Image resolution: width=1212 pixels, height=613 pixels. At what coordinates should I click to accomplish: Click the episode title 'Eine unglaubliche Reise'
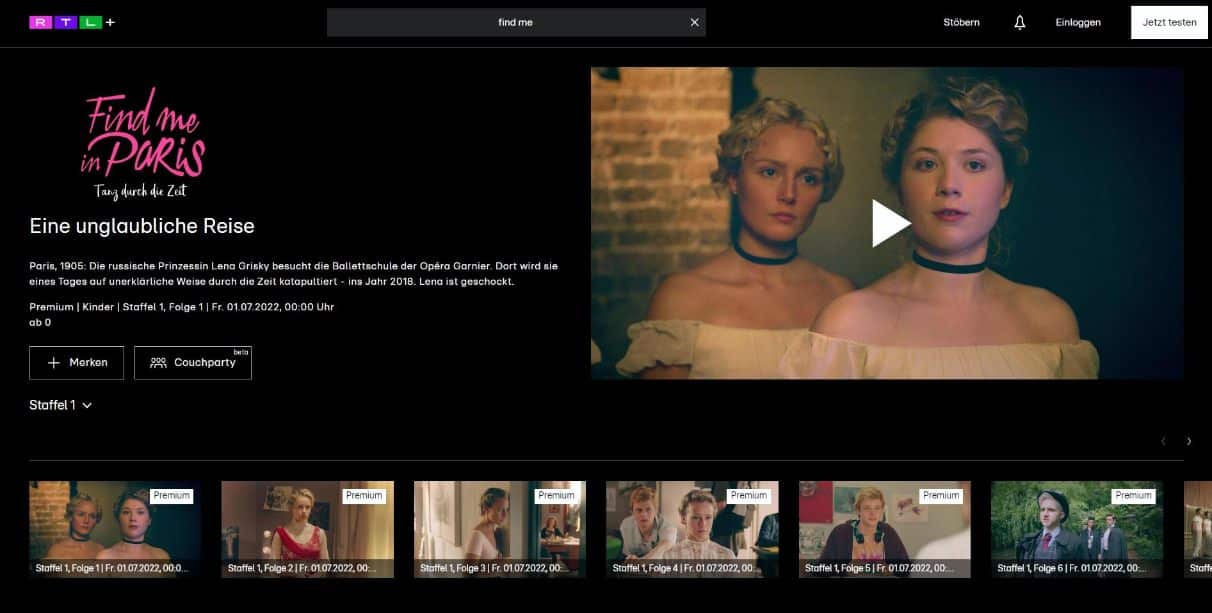pos(142,226)
